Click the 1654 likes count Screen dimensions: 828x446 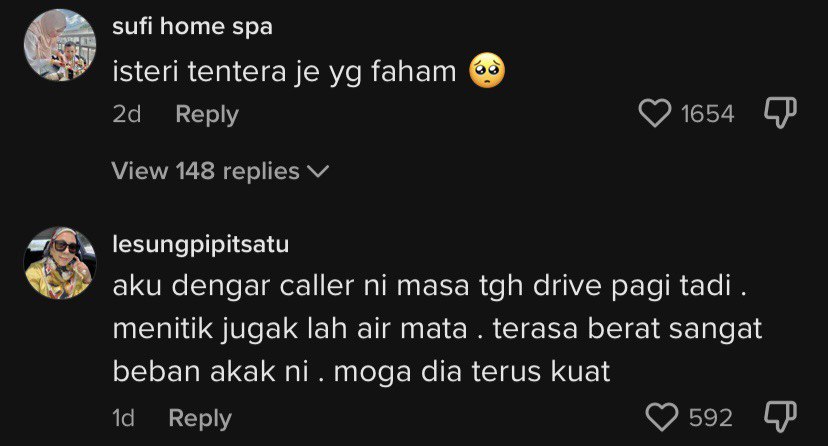tap(707, 114)
